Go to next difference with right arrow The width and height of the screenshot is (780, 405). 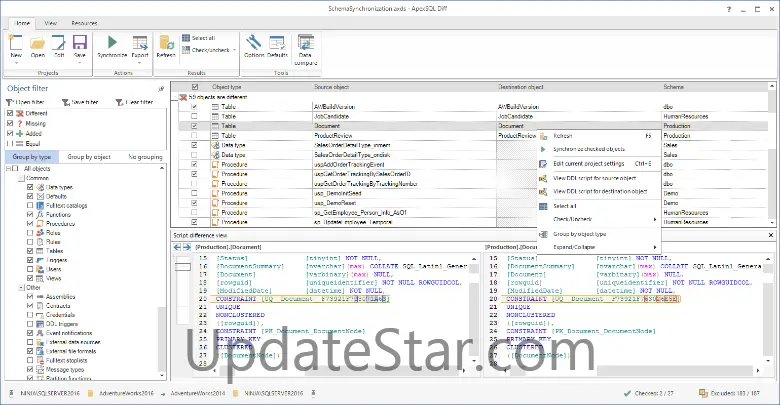click(x=187, y=247)
